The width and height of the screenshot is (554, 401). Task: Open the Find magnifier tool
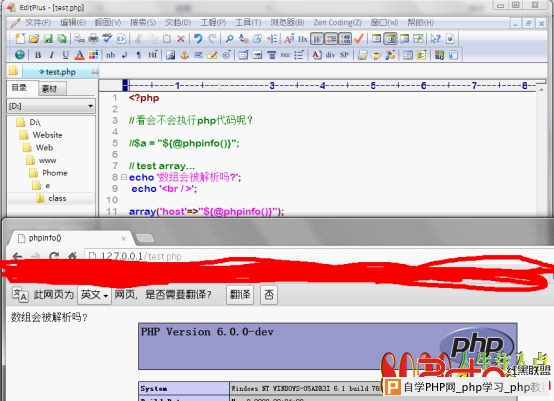[x=229, y=39]
